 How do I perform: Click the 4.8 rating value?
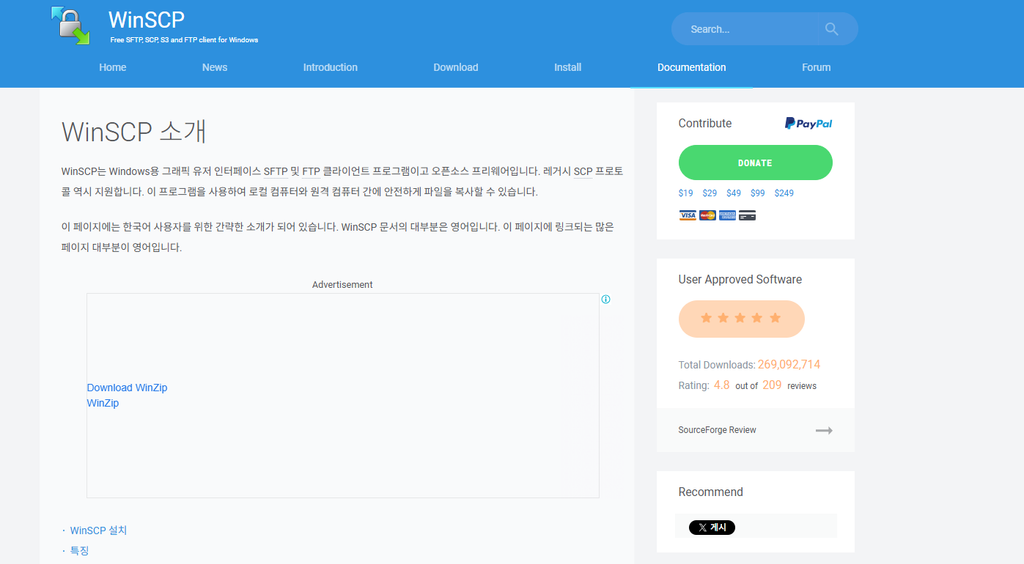722,385
